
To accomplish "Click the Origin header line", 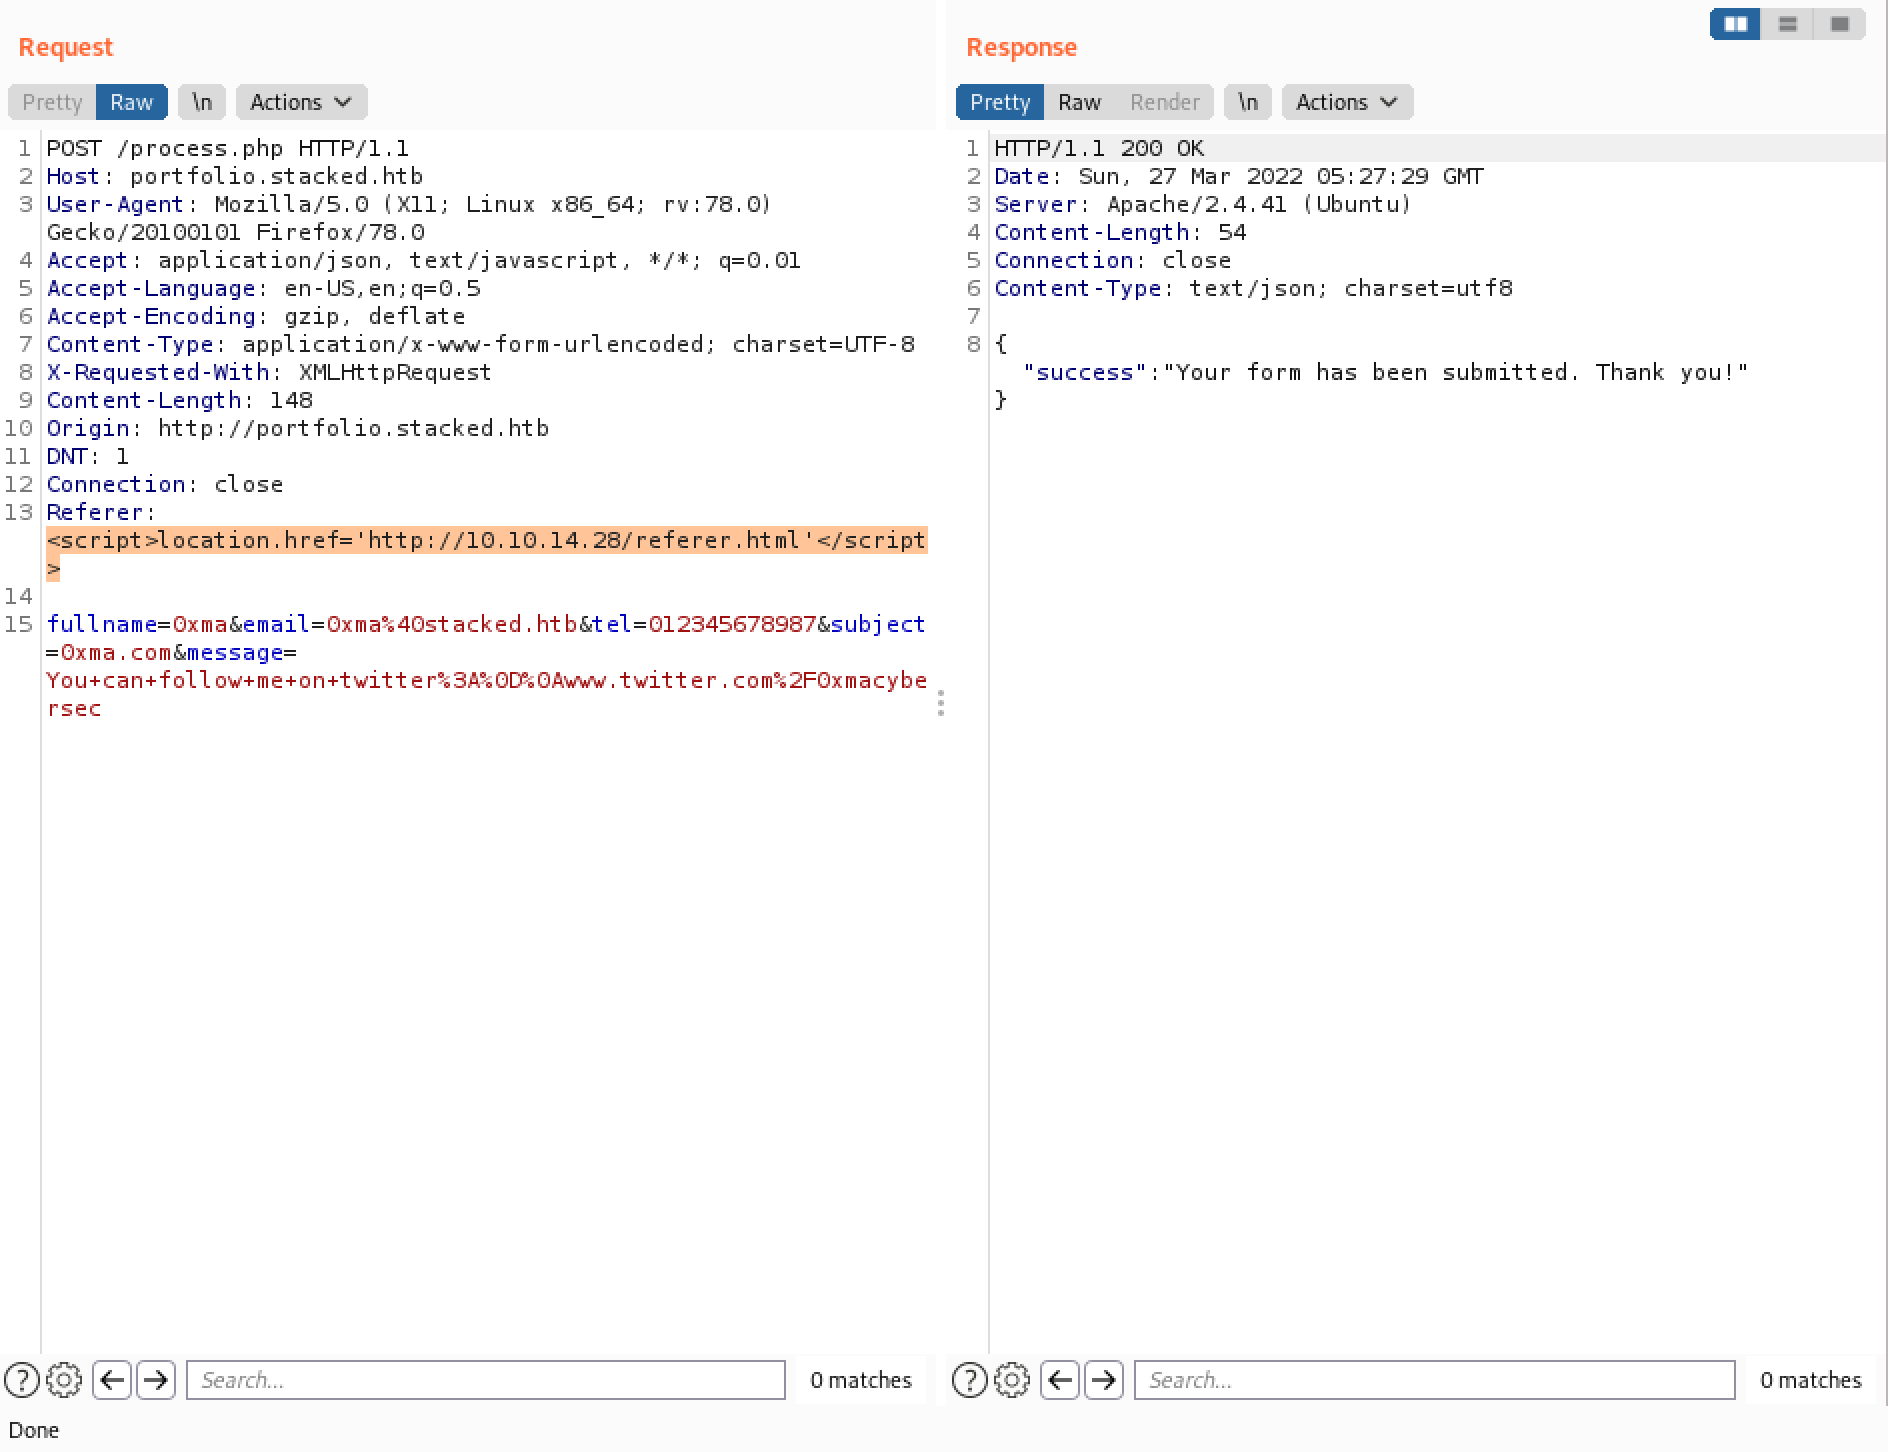I will [298, 428].
